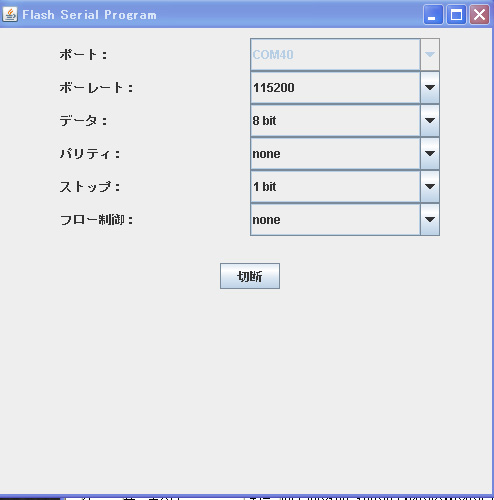The width and height of the screenshot is (494, 500).
Task: Select the 115200 baud rate field
Action: 335,88
